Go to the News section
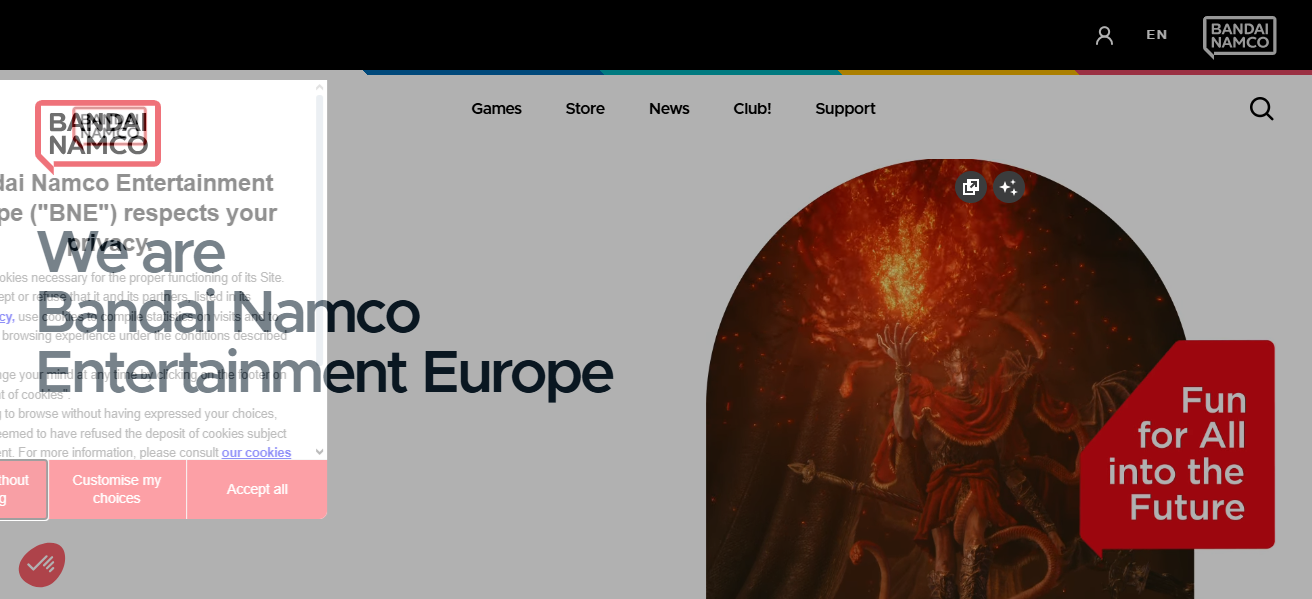Image resolution: width=1312 pixels, height=599 pixels. pyautogui.click(x=669, y=108)
